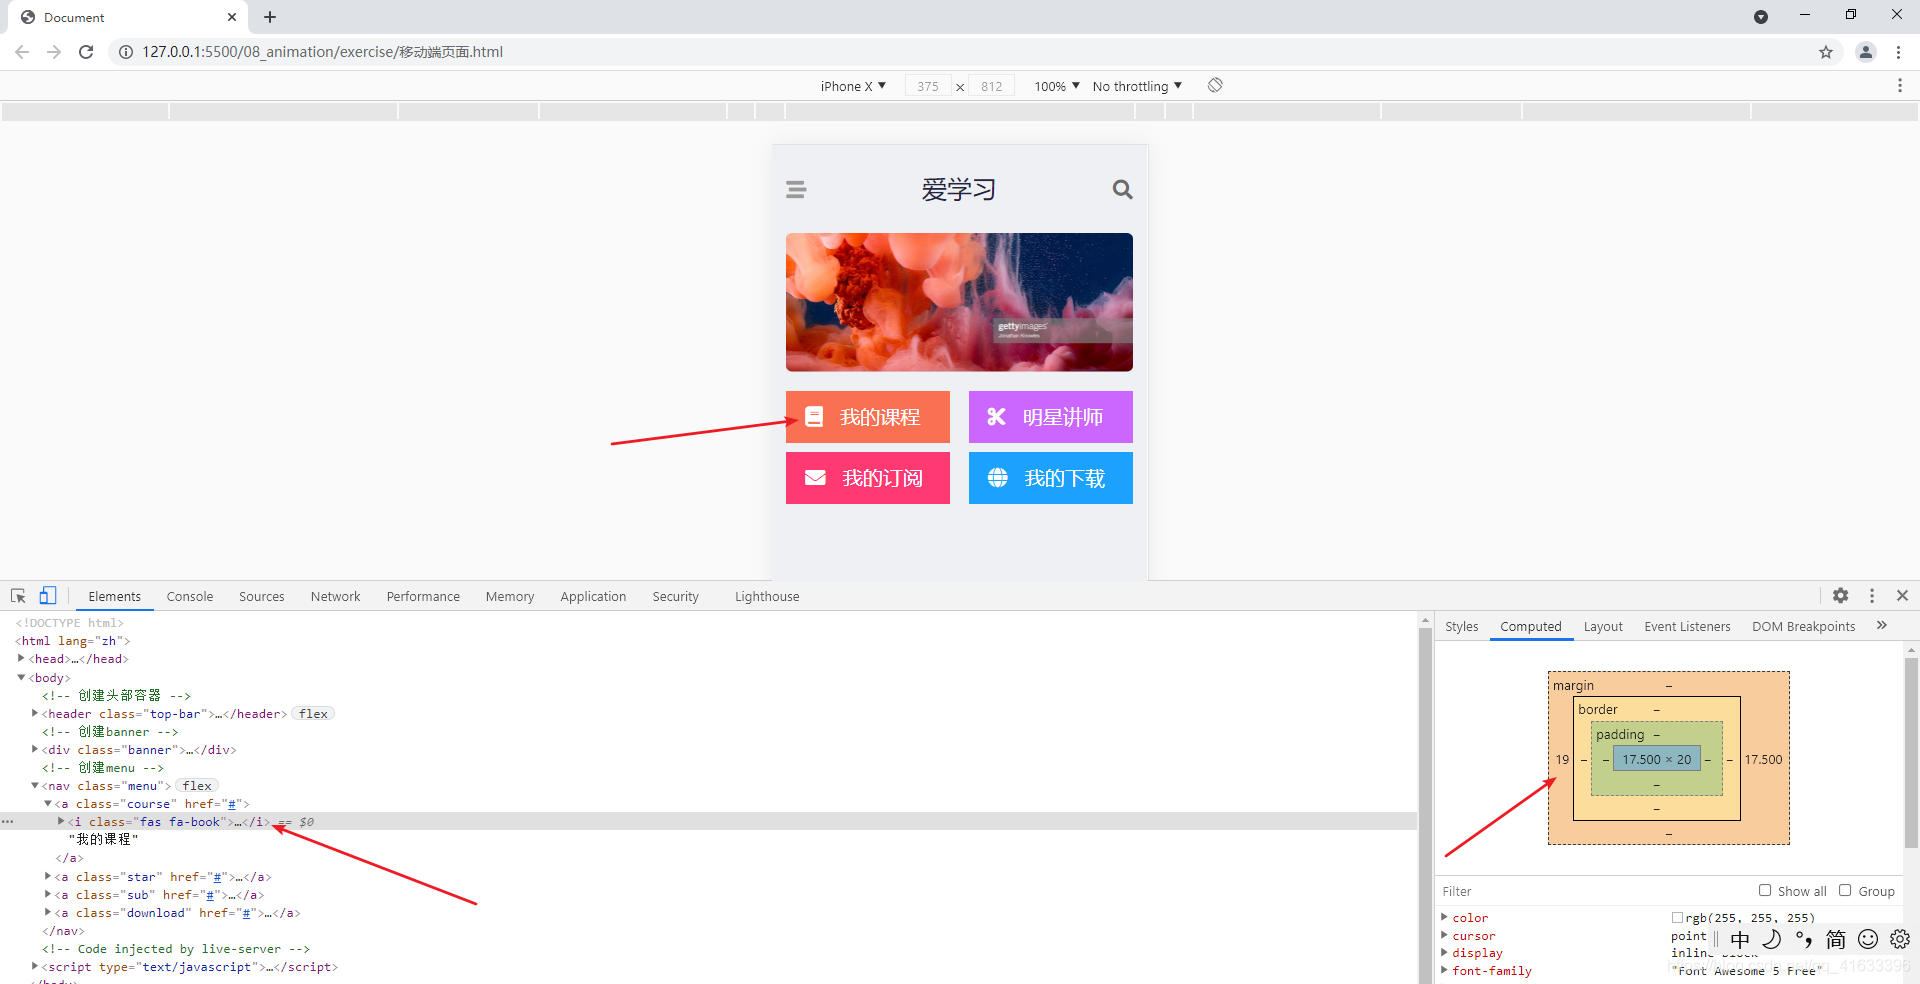The height and width of the screenshot is (984, 1920).
Task: Click the globe icon on 我的下载 tile
Action: tap(998, 478)
